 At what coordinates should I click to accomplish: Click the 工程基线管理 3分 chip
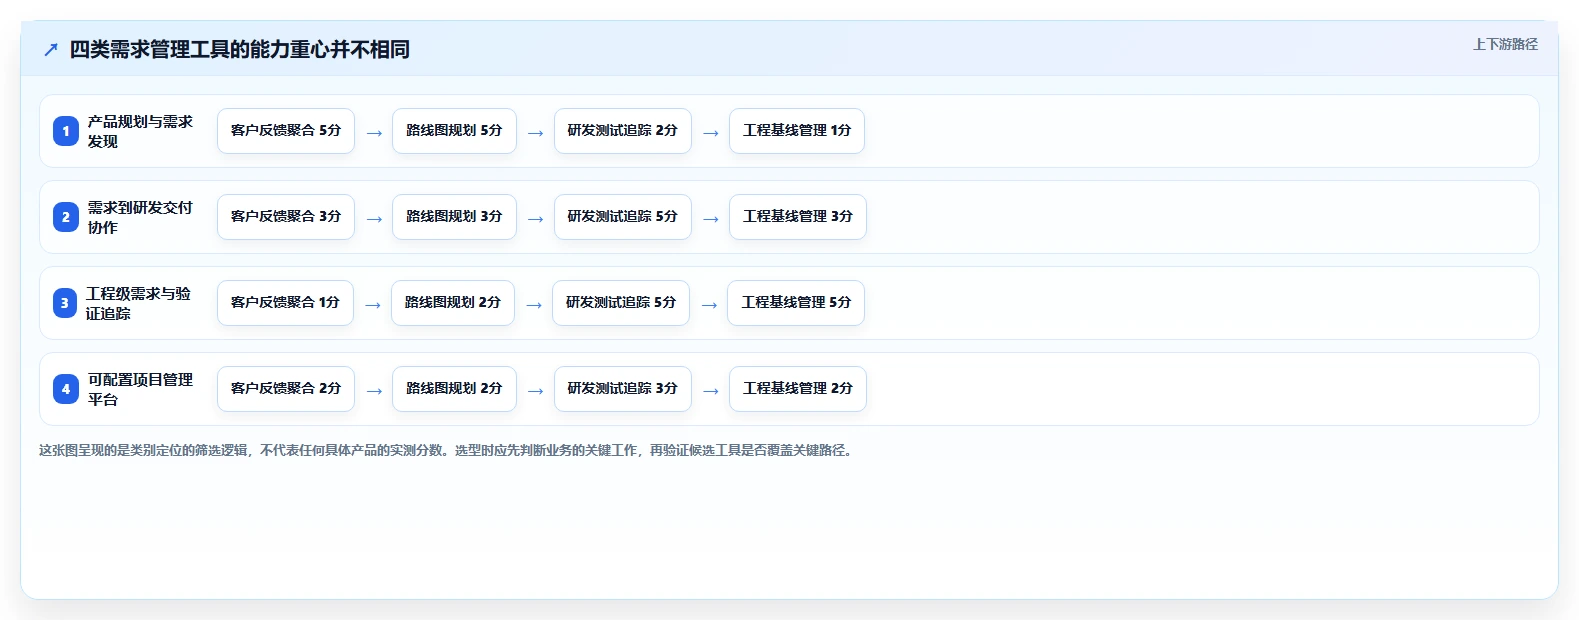point(798,217)
